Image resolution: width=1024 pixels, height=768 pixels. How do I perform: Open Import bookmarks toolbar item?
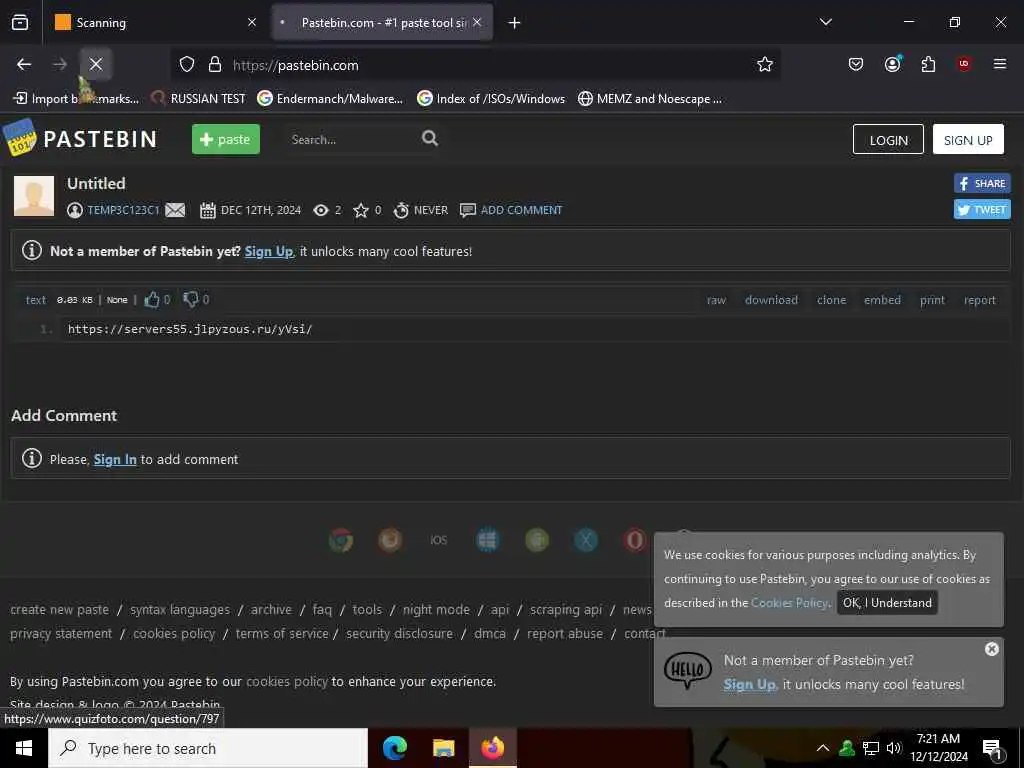(x=76, y=99)
